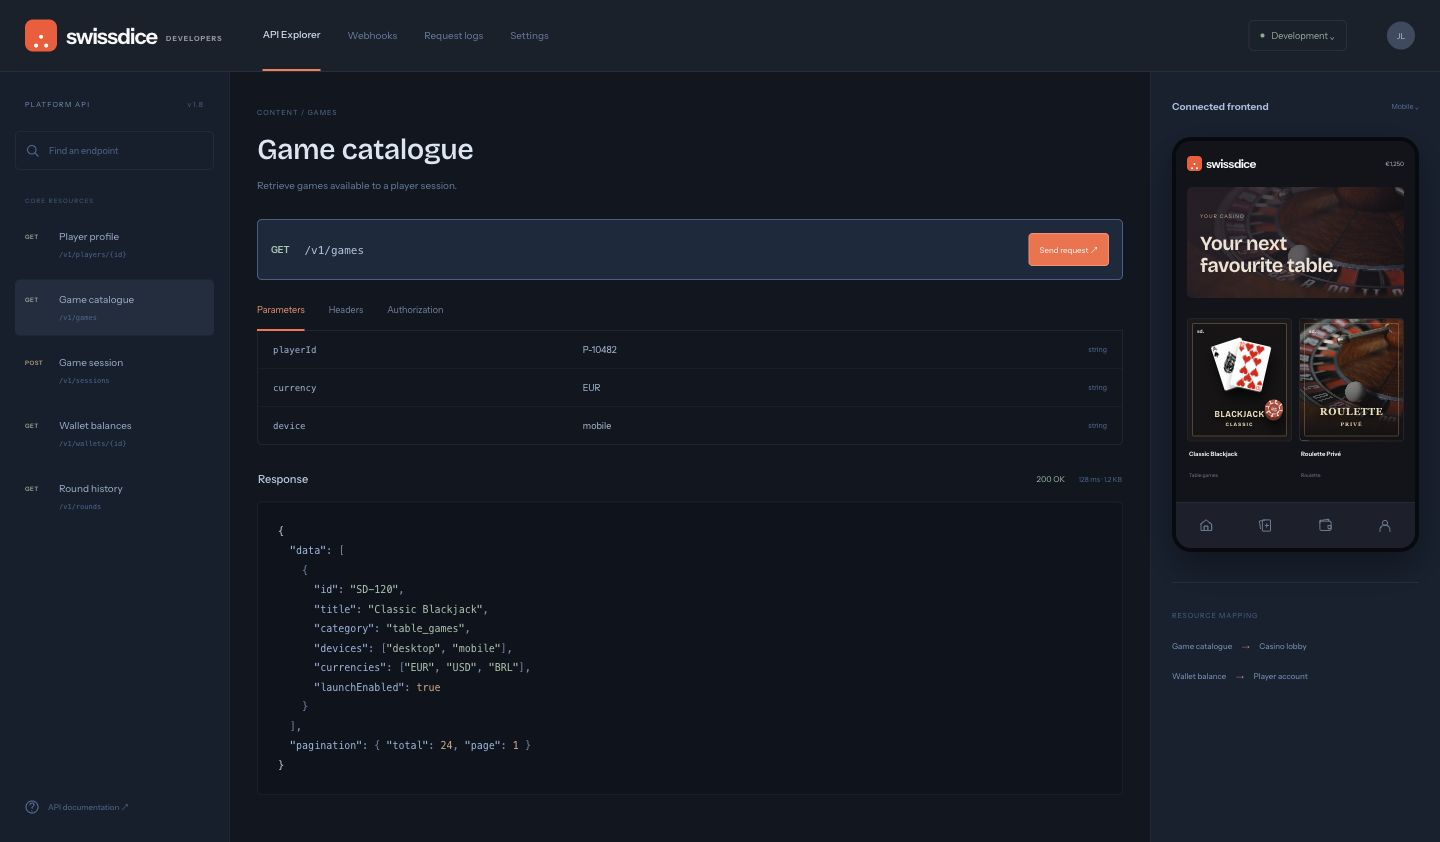Image resolution: width=1440 pixels, height=842 pixels.
Task: Open the Webhooks tab
Action: 372,36
